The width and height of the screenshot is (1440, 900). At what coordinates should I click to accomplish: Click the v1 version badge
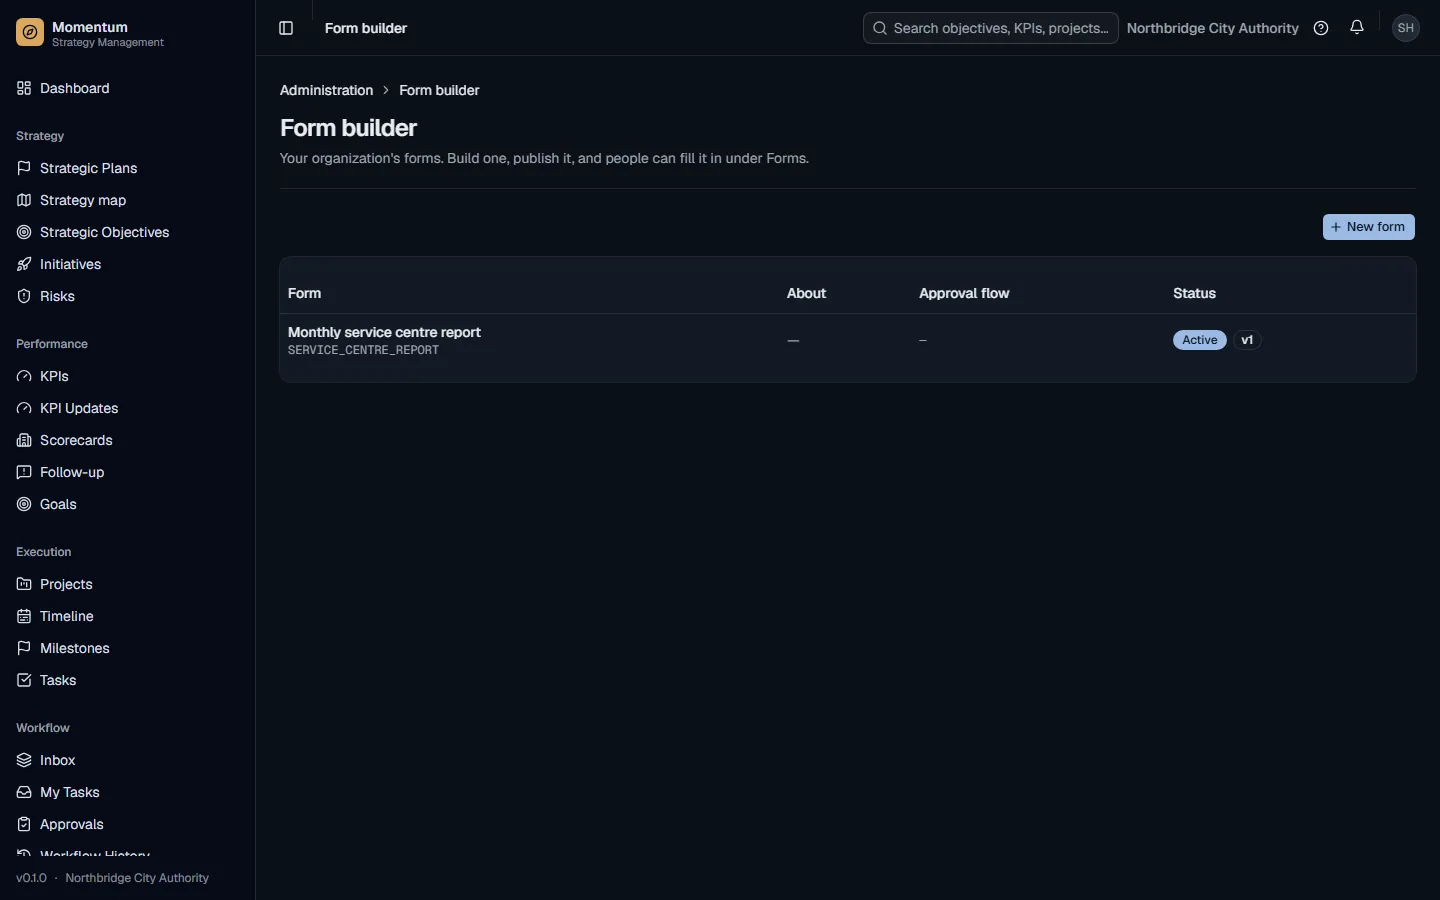(x=1247, y=340)
